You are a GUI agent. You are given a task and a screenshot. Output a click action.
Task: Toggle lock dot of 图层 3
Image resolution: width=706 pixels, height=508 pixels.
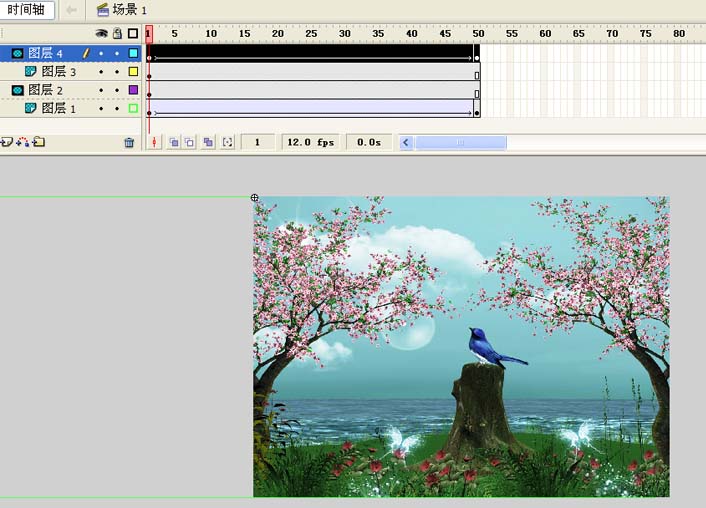tap(117, 72)
